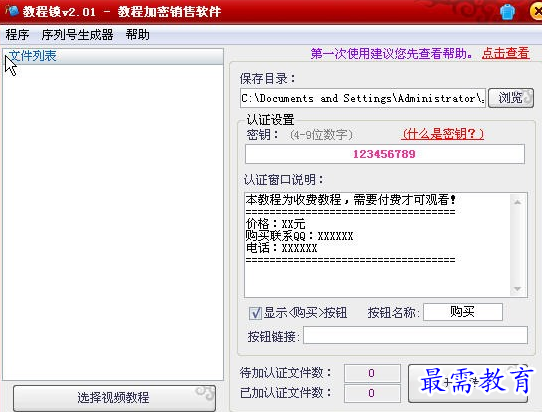Click the blue shirt skin icon
Image resolution: width=542 pixels, height=412 pixels.
(507, 12)
